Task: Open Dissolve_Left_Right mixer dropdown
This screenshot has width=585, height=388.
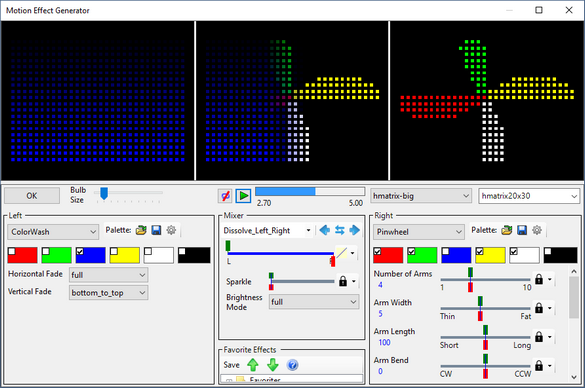Action: pyautogui.click(x=267, y=231)
